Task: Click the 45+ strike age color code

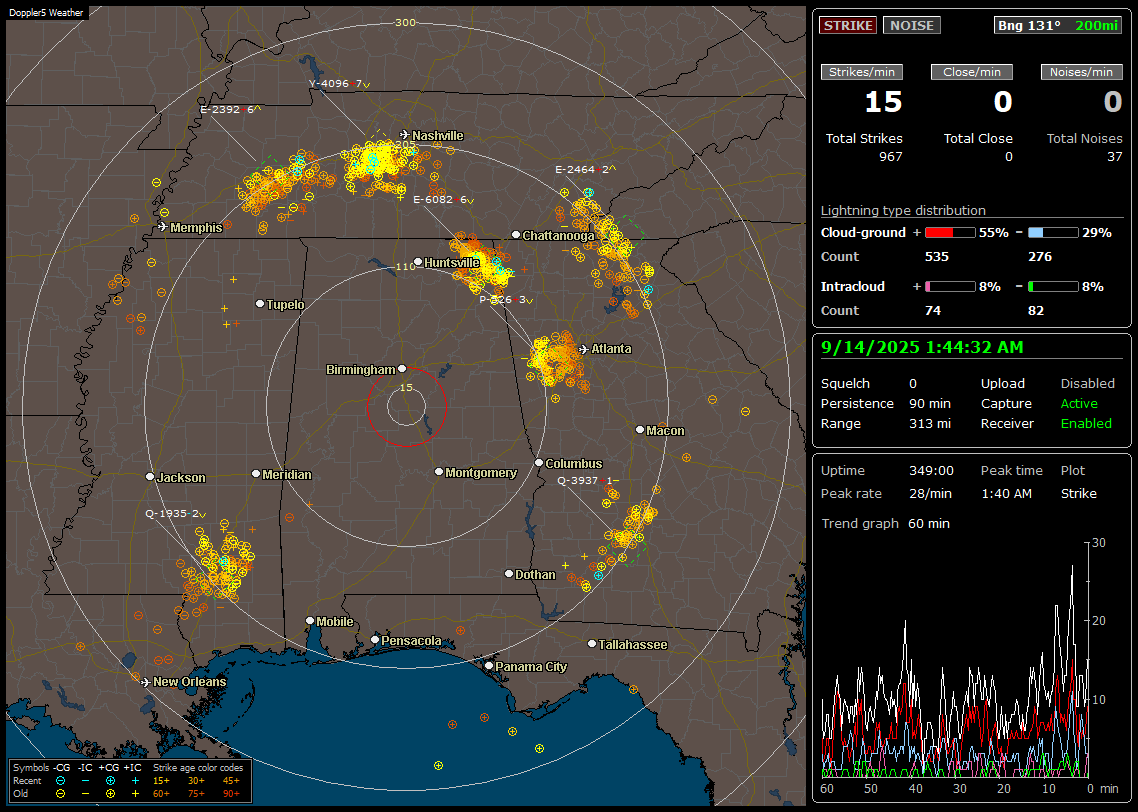Action: click(231, 781)
